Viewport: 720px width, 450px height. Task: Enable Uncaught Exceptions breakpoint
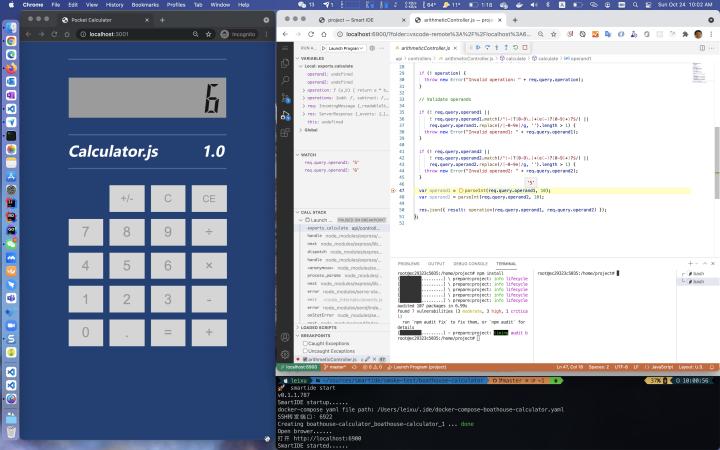306,351
